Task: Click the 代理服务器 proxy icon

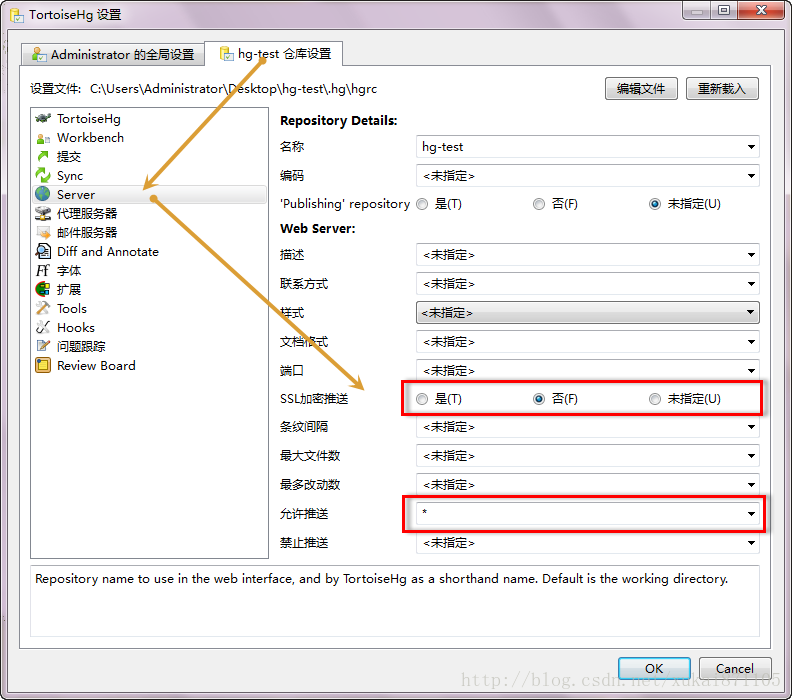Action: [x=43, y=214]
